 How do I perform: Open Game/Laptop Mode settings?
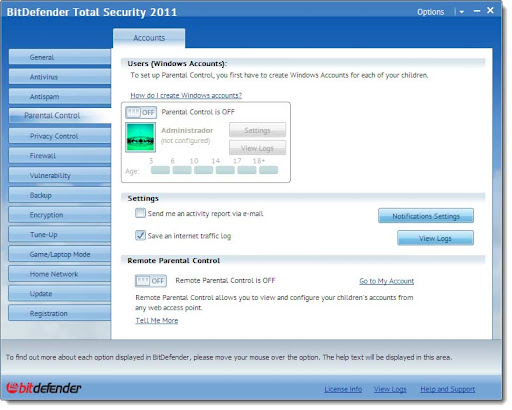[x=59, y=254]
